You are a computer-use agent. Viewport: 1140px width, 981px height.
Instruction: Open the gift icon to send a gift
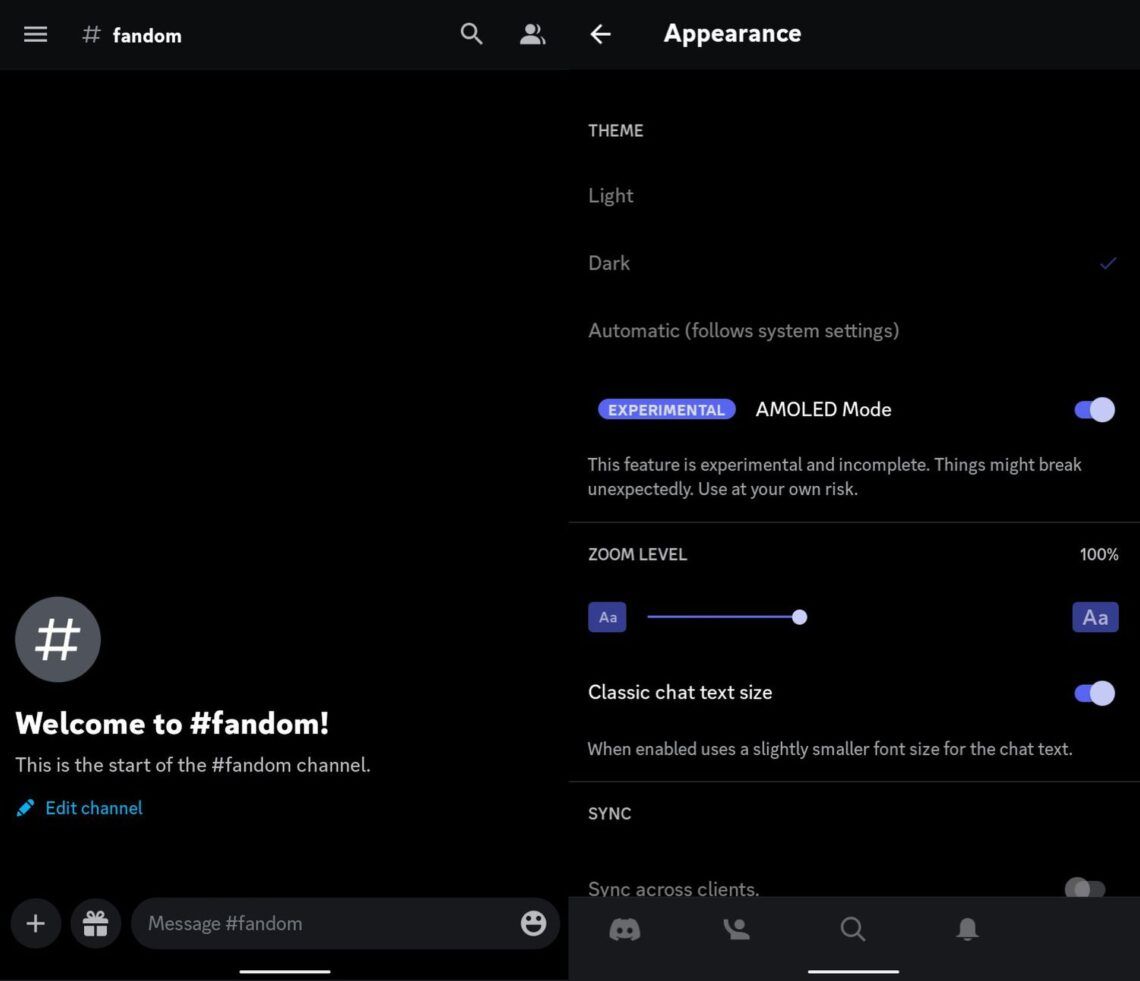click(x=96, y=923)
